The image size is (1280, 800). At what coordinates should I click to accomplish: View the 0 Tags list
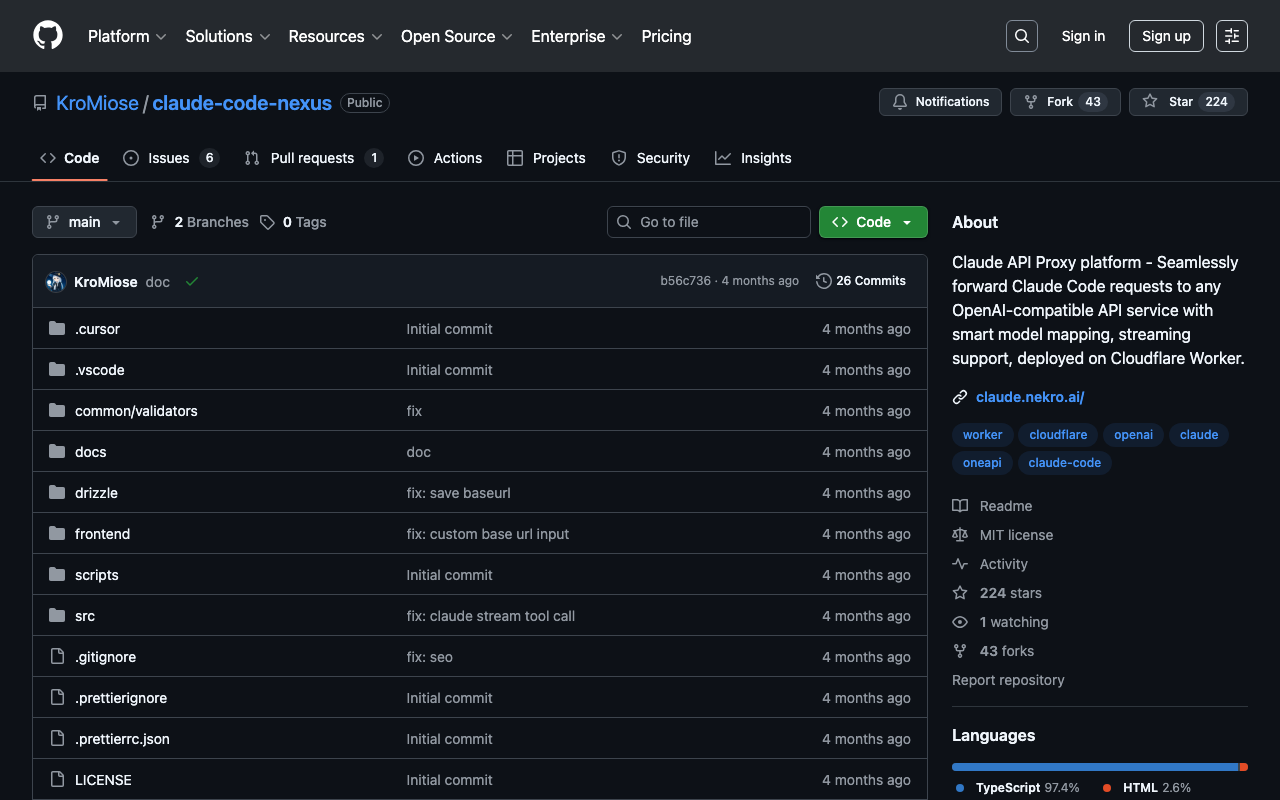coord(293,222)
